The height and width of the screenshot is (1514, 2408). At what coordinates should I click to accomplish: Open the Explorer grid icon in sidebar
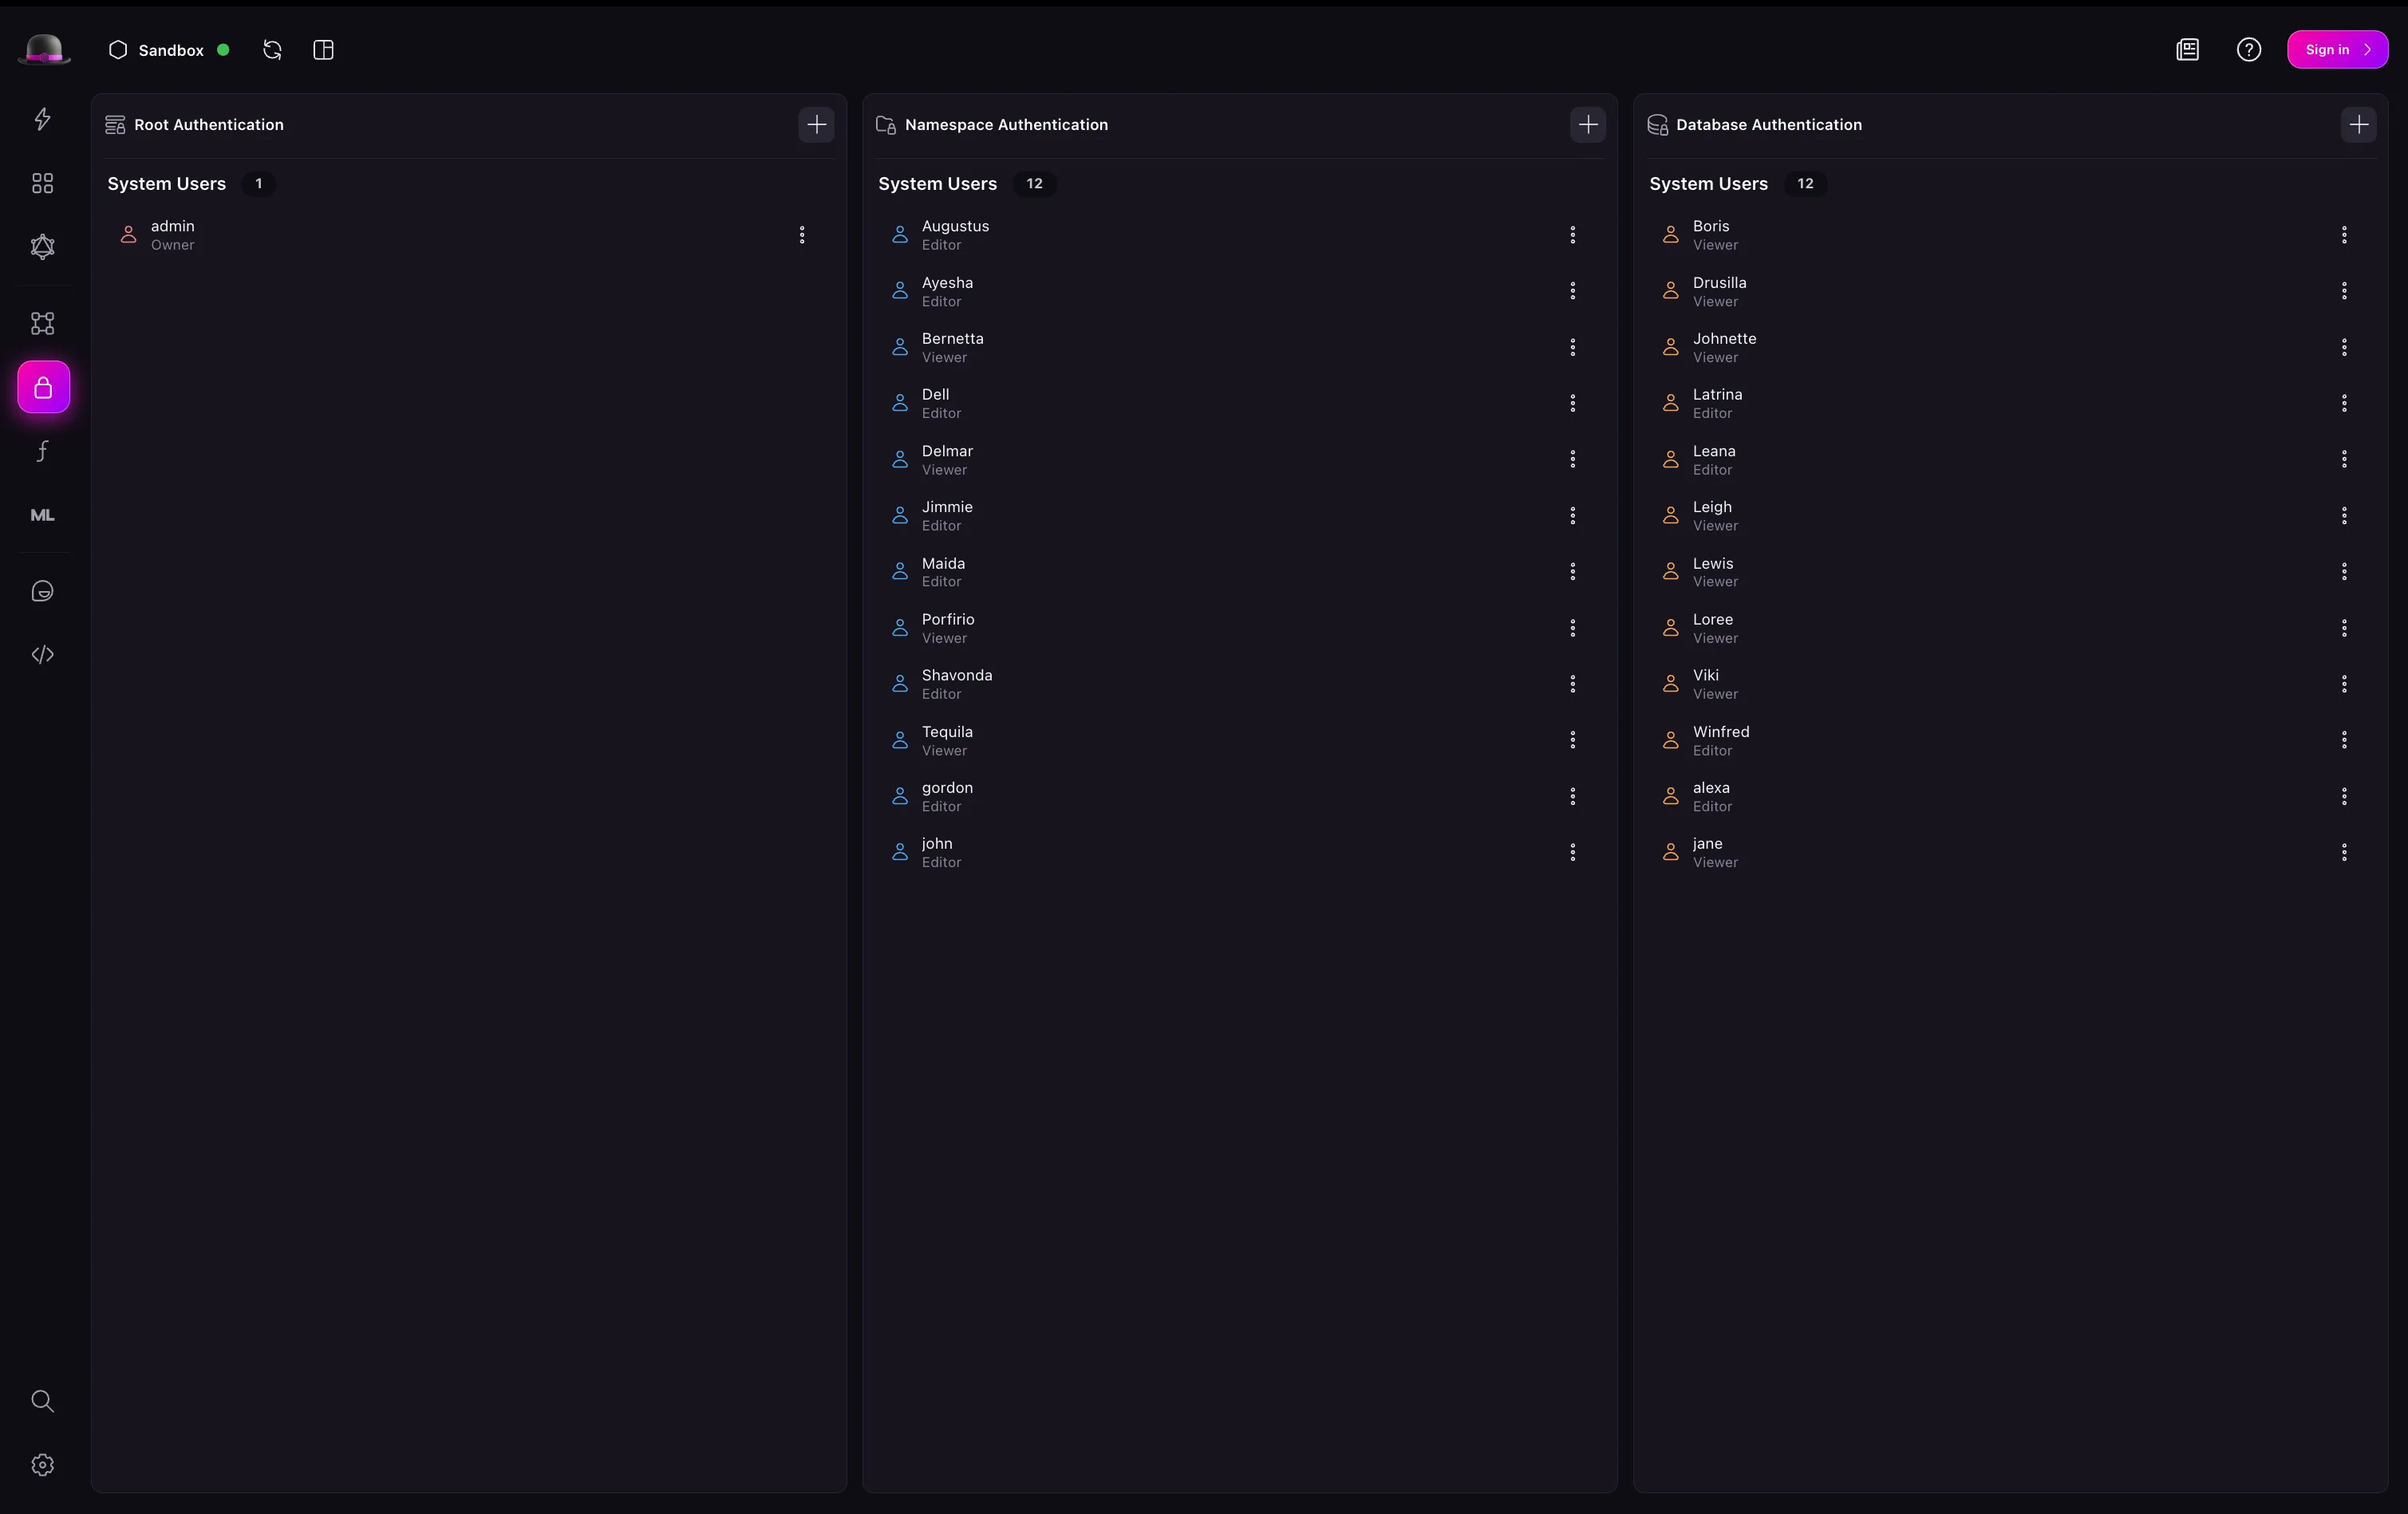tap(42, 183)
